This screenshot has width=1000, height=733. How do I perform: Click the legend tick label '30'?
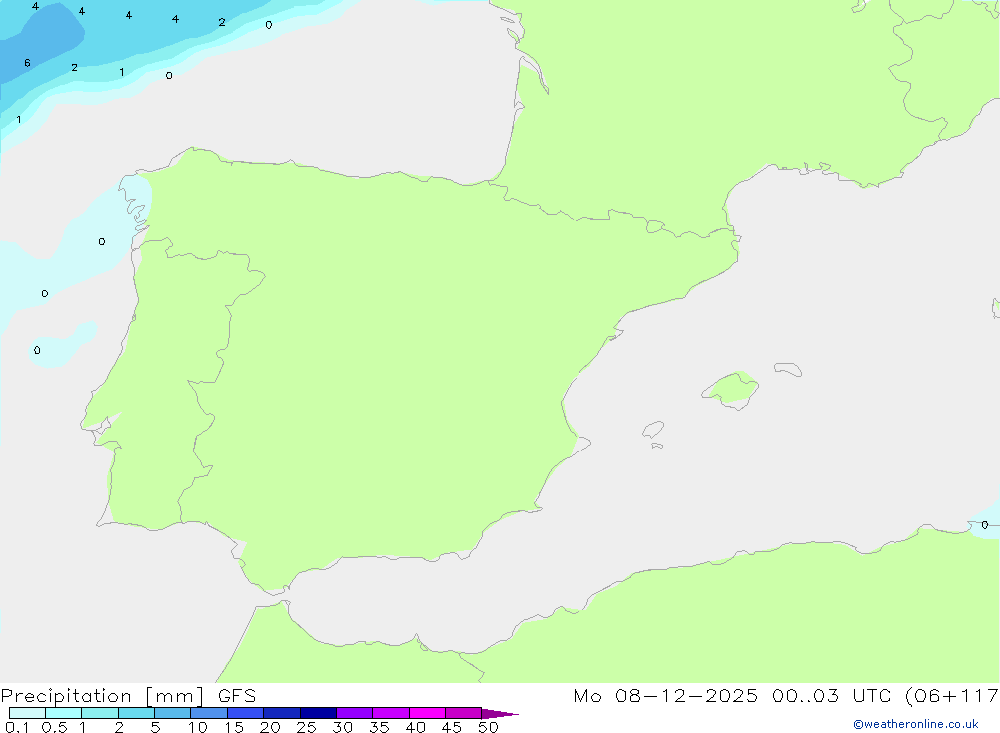pyautogui.click(x=343, y=727)
